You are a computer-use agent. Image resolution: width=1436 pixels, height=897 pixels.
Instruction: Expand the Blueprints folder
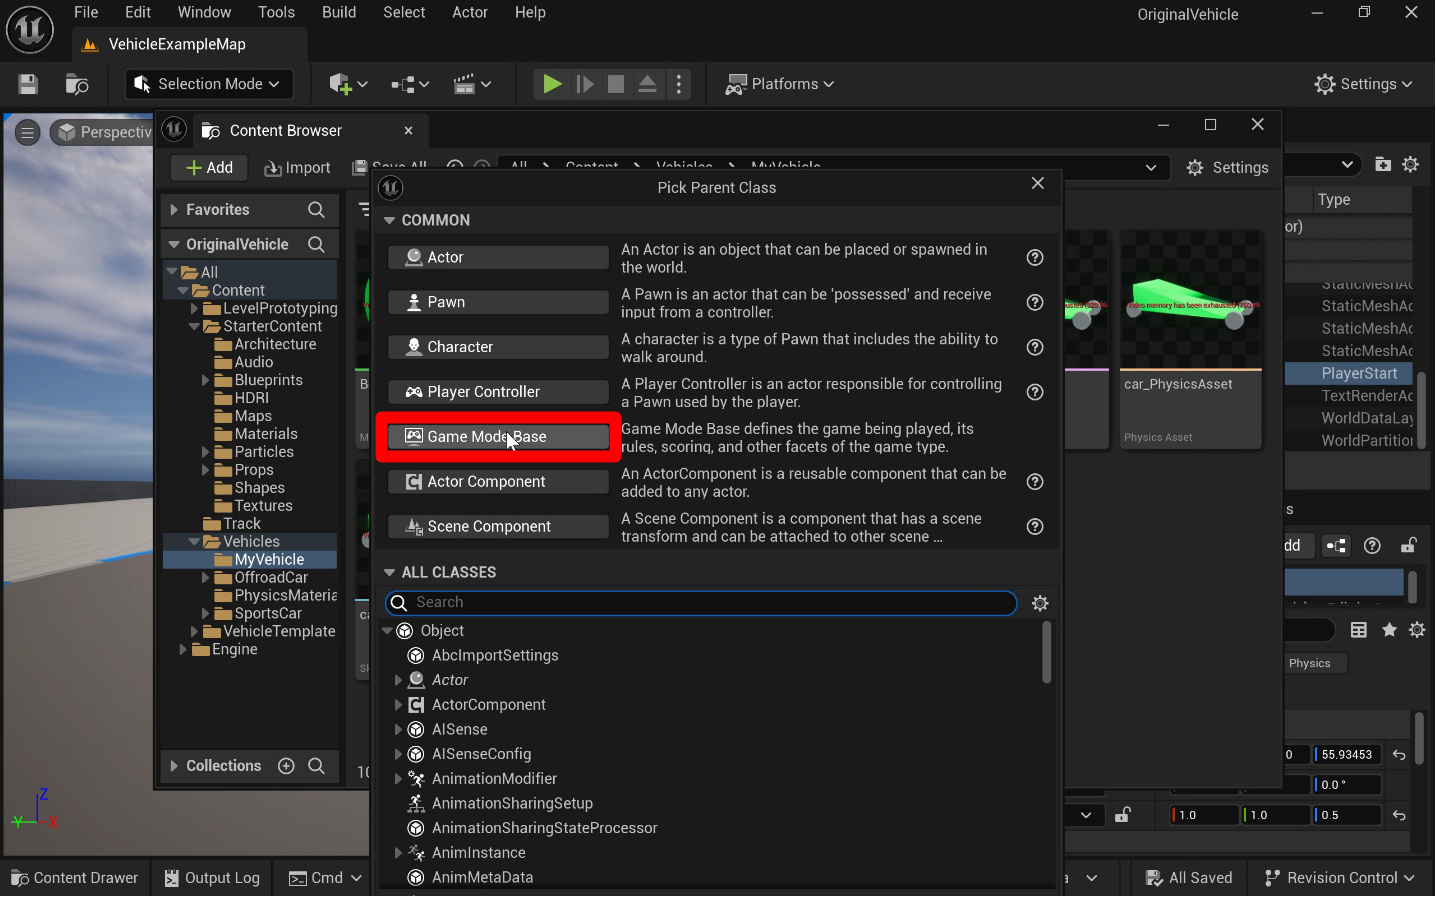point(206,380)
